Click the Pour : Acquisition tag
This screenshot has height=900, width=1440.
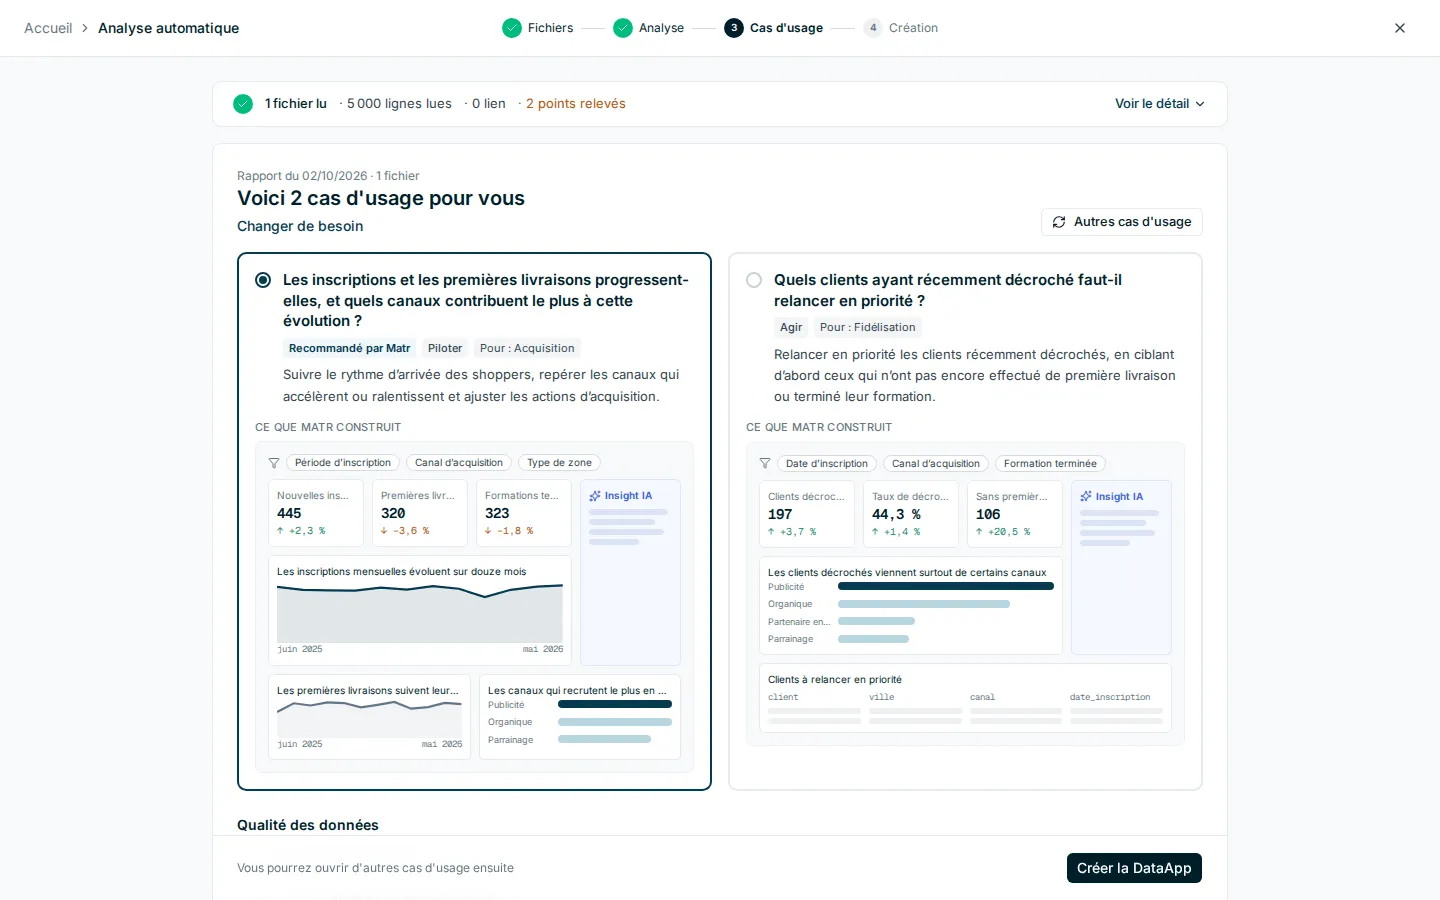[x=527, y=348]
